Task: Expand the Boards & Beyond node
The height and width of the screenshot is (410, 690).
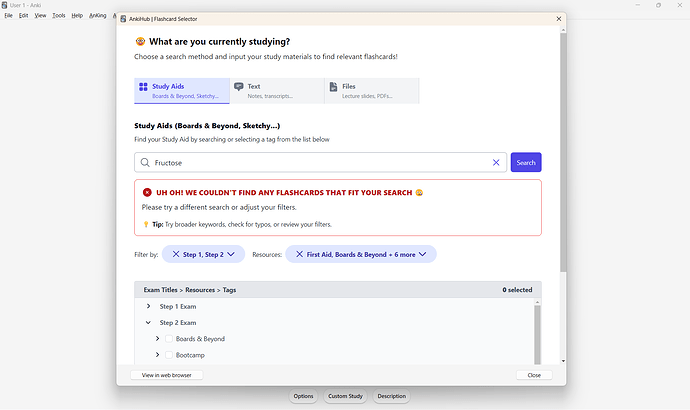Action: (157, 339)
